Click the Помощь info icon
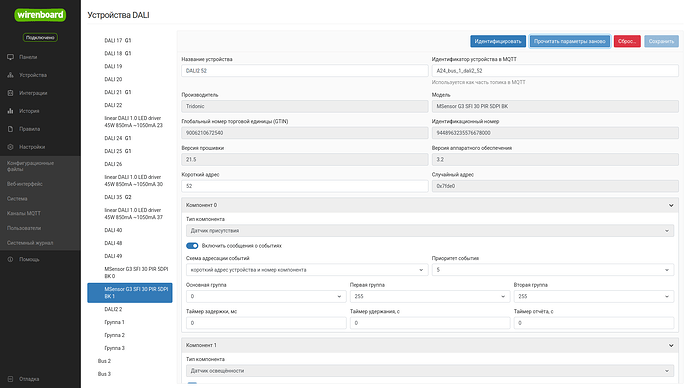690x388 pixels. (10, 260)
